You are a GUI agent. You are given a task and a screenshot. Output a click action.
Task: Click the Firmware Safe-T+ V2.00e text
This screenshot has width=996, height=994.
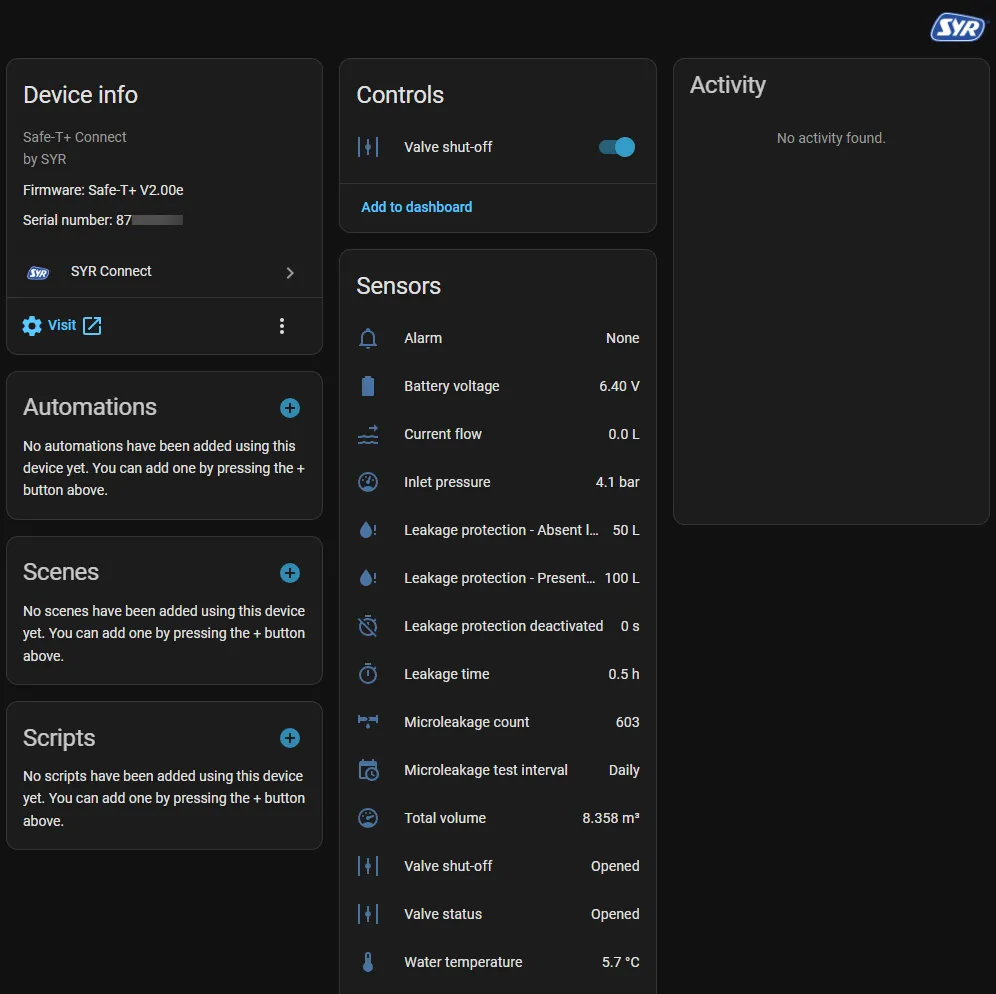[103, 190]
